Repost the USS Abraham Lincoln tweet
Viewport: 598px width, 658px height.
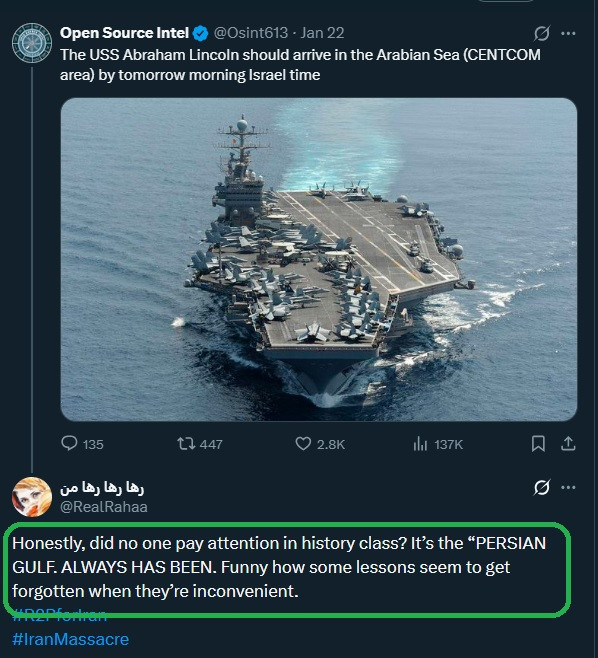199,444
